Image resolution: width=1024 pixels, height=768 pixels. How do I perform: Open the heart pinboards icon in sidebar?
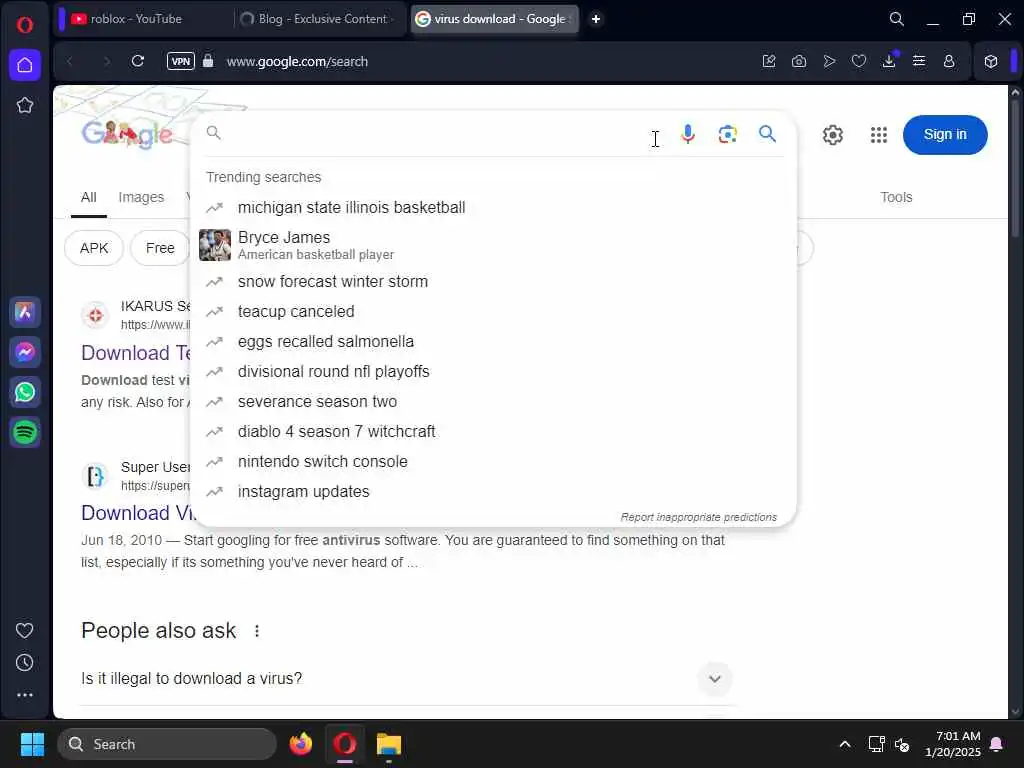pyautogui.click(x=25, y=630)
